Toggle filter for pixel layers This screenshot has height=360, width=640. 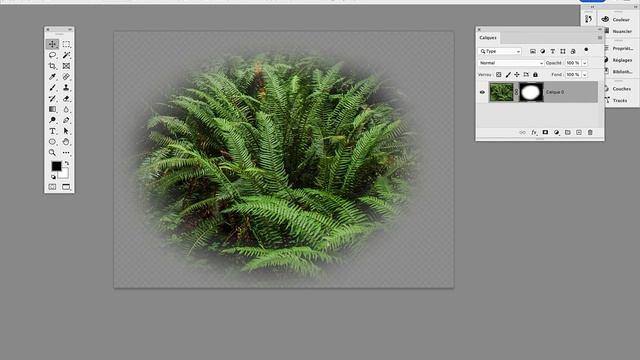[533, 51]
